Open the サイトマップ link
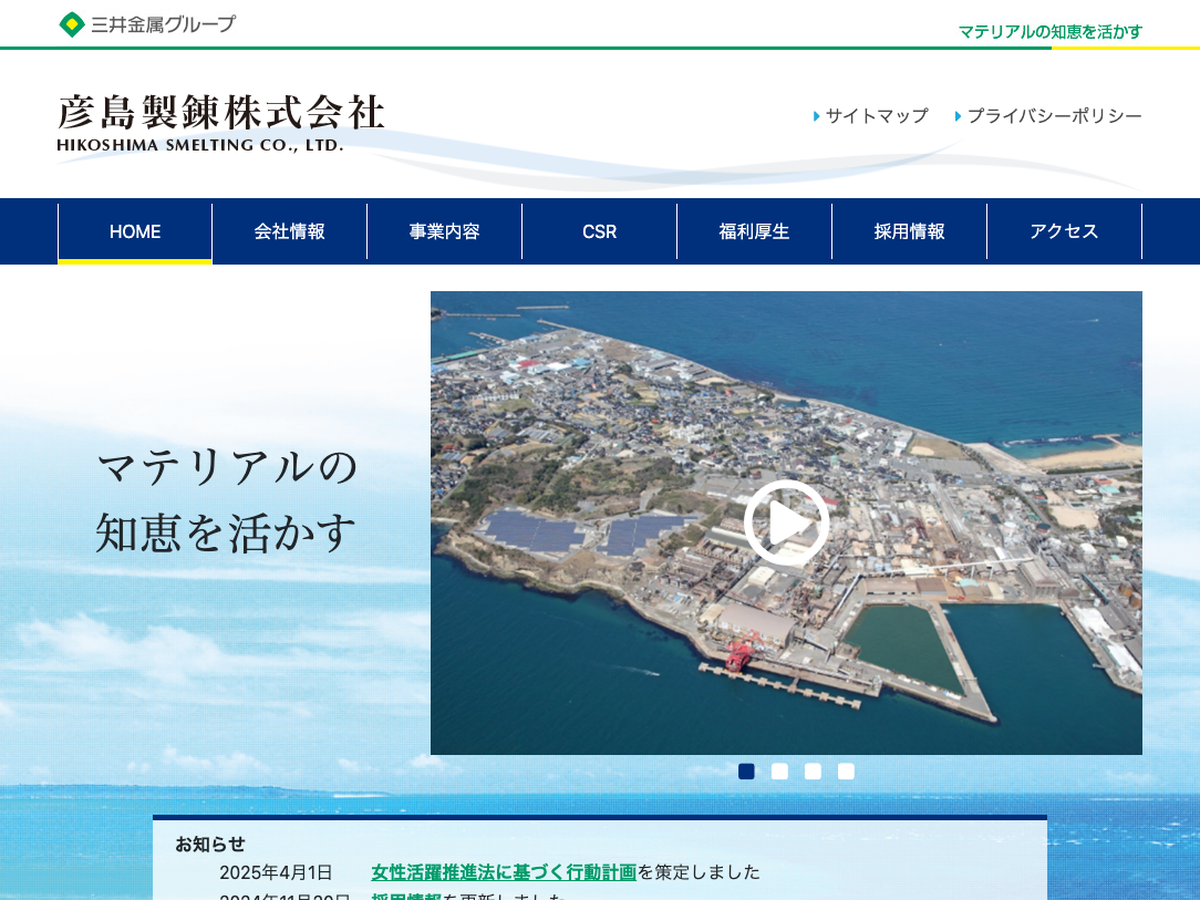This screenshot has width=1200, height=900. pyautogui.click(x=877, y=116)
